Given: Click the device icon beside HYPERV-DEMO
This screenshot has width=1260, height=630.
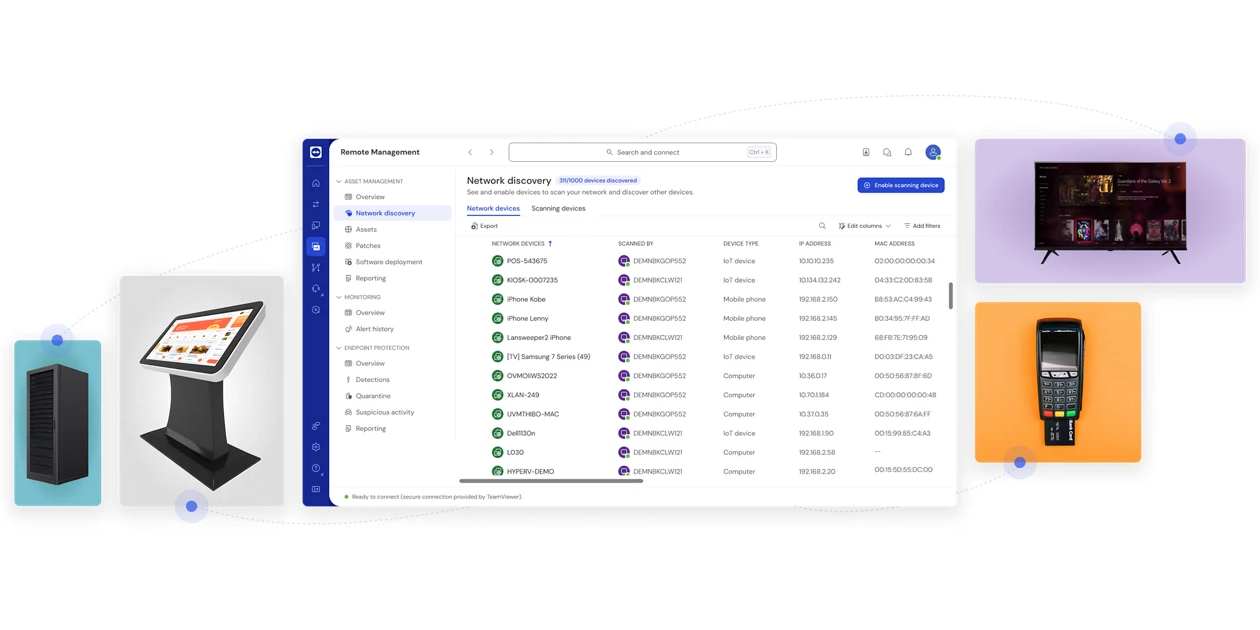Looking at the screenshot, I should point(497,471).
